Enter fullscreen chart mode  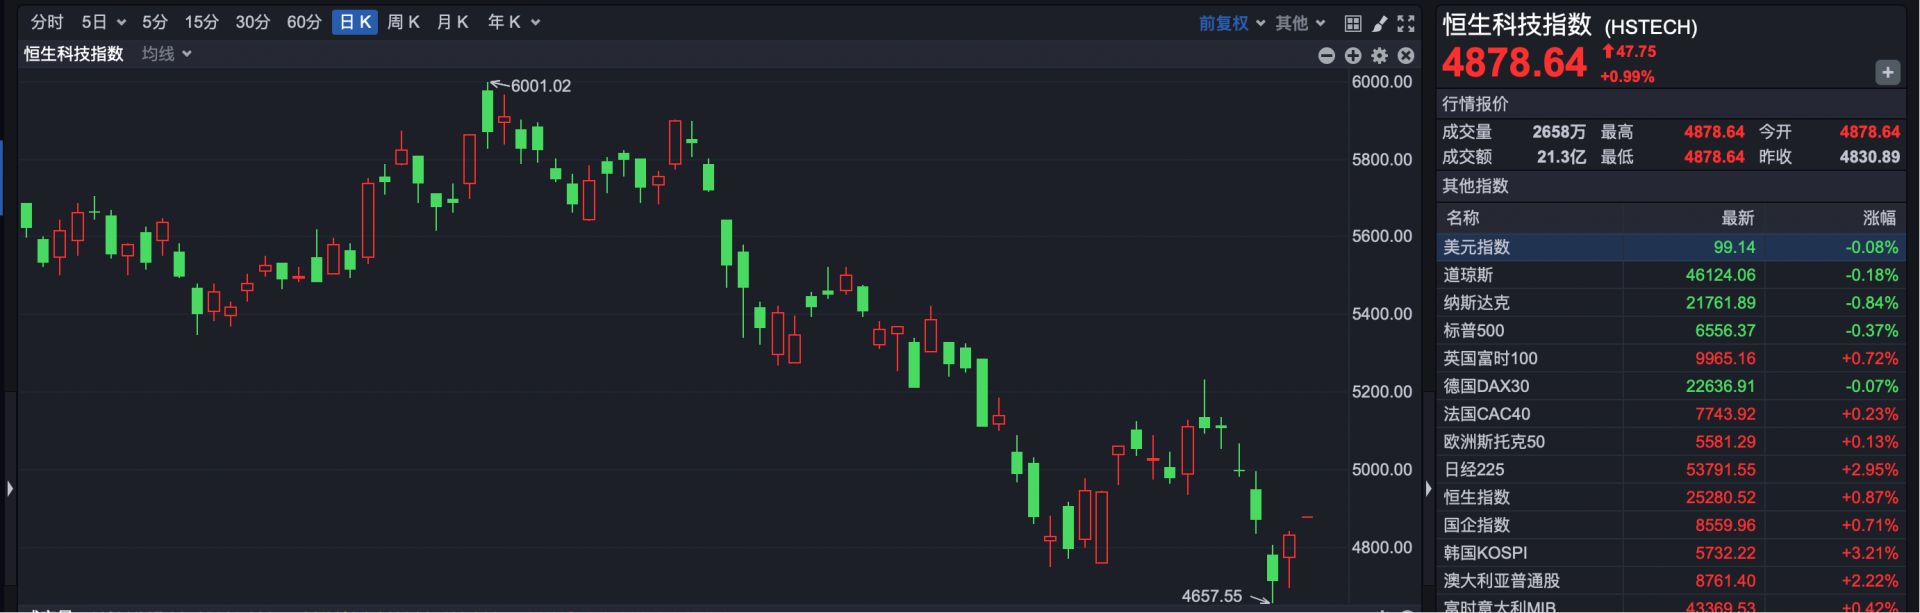point(1406,23)
